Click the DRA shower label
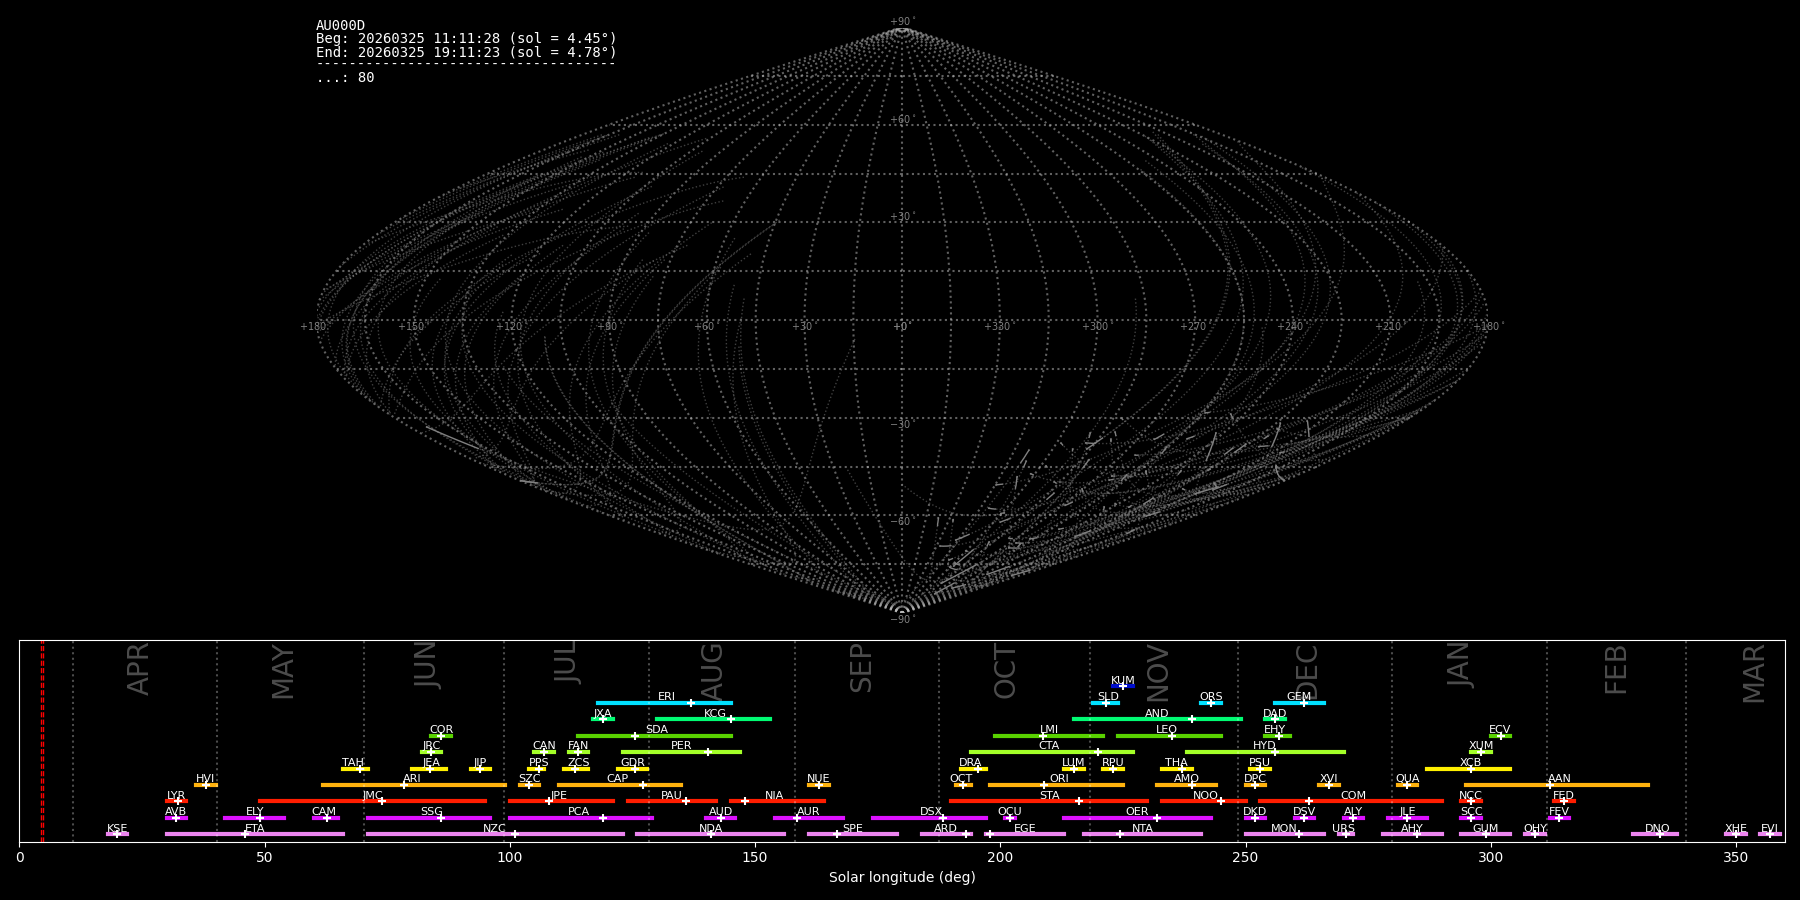The width and height of the screenshot is (1800, 900). coord(970,763)
